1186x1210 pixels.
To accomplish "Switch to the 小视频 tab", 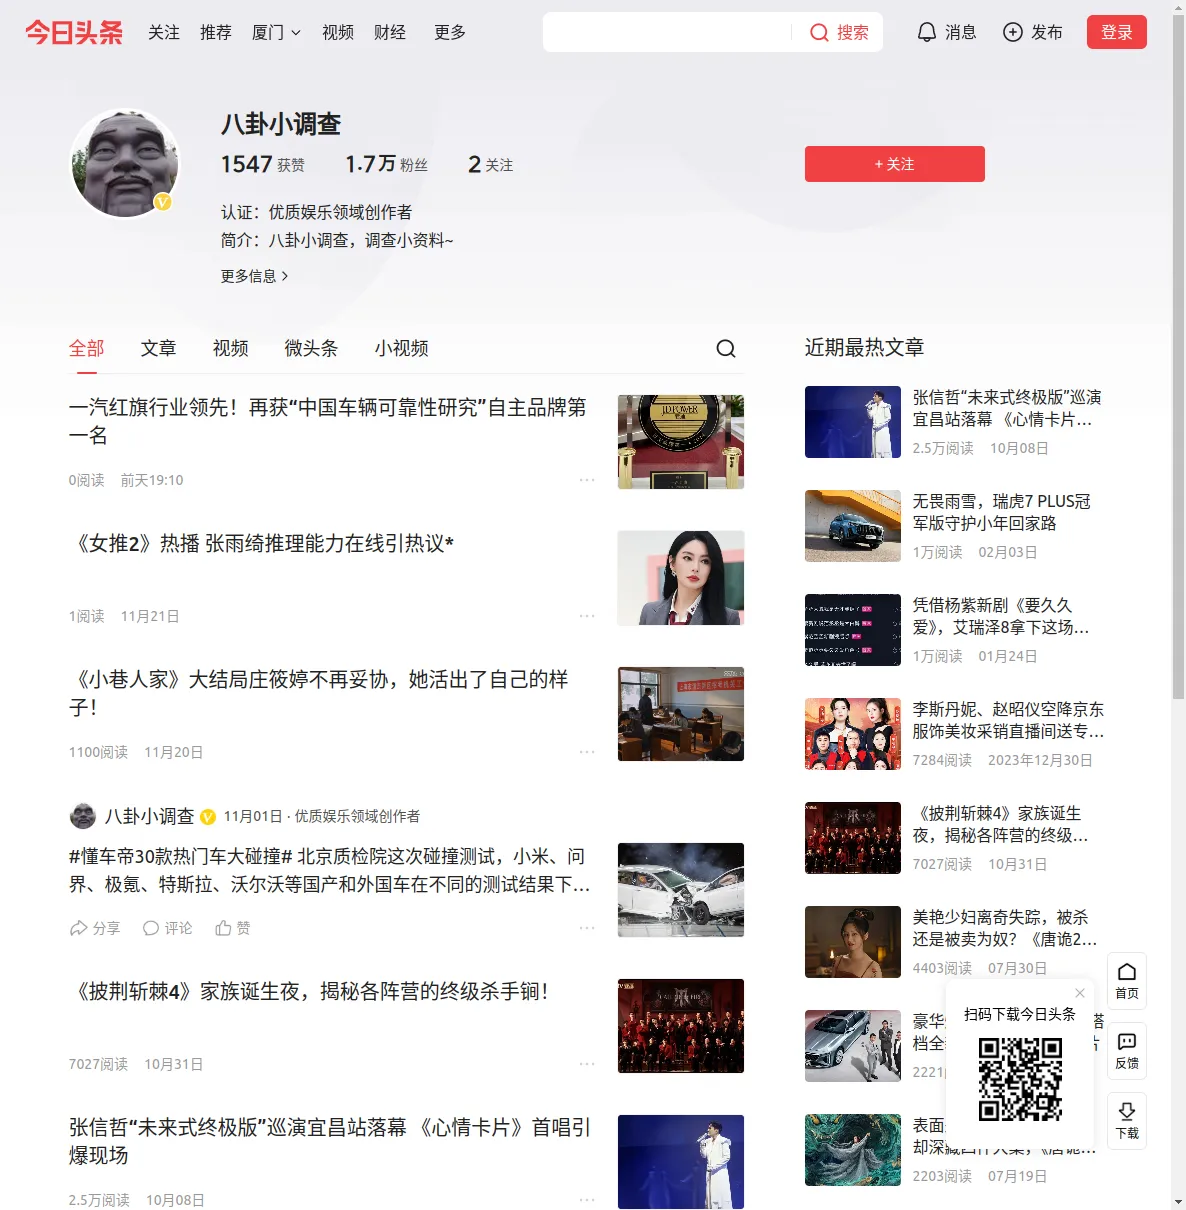I will tap(402, 348).
